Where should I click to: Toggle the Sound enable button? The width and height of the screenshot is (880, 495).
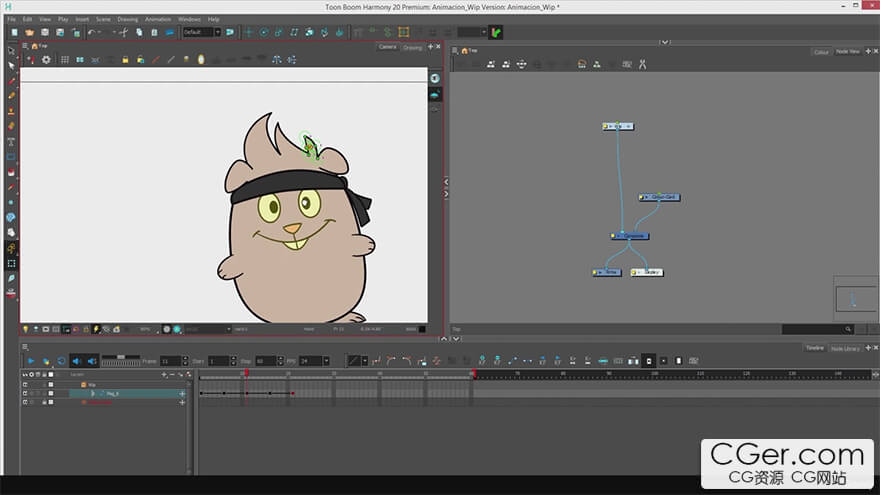tap(76, 361)
